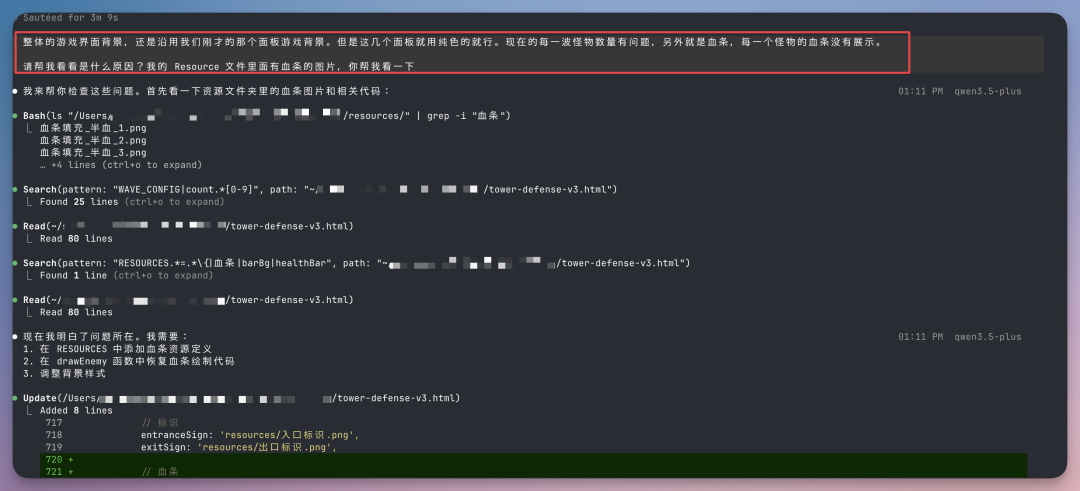This screenshot has width=1080, height=491.
Task: Click user message starting "整体的游戏界面背景"
Action: [452, 43]
